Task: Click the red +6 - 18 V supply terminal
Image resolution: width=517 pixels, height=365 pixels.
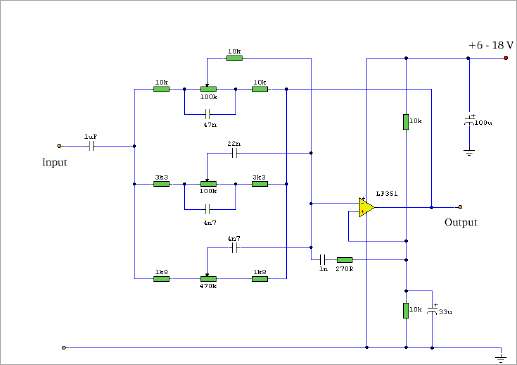Action: point(506,58)
